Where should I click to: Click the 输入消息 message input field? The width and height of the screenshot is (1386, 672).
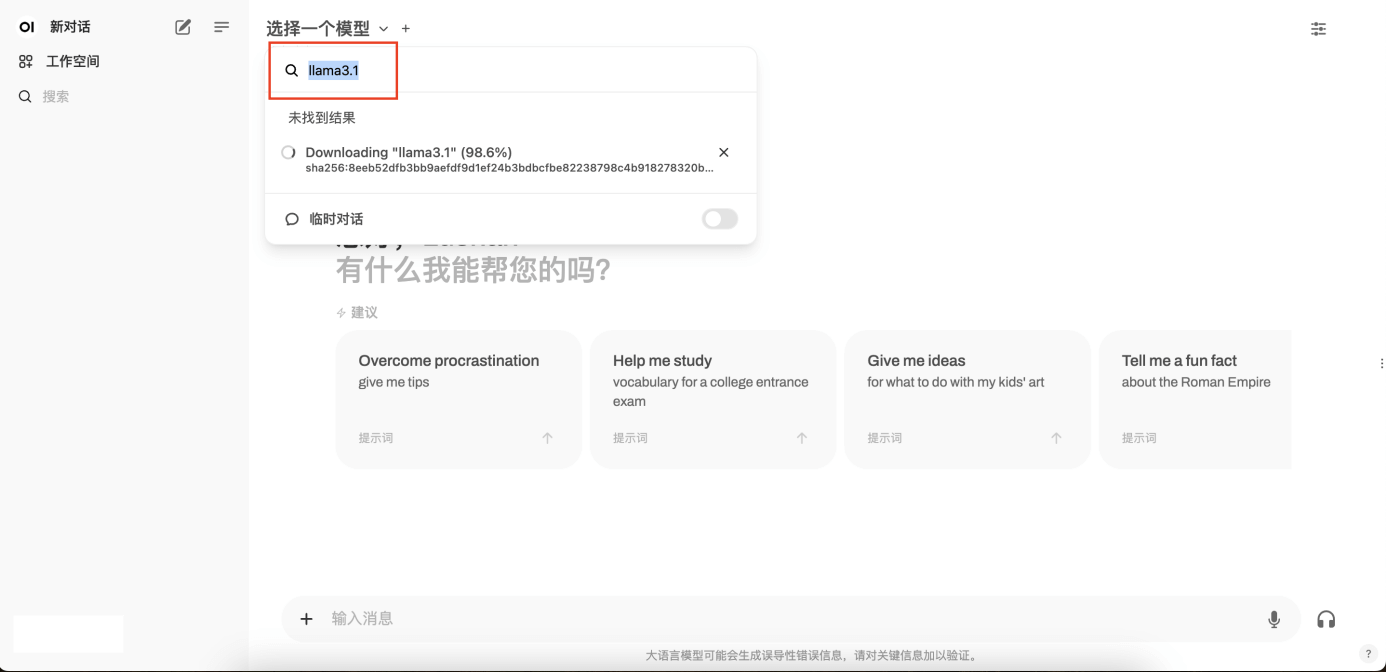(x=700, y=618)
